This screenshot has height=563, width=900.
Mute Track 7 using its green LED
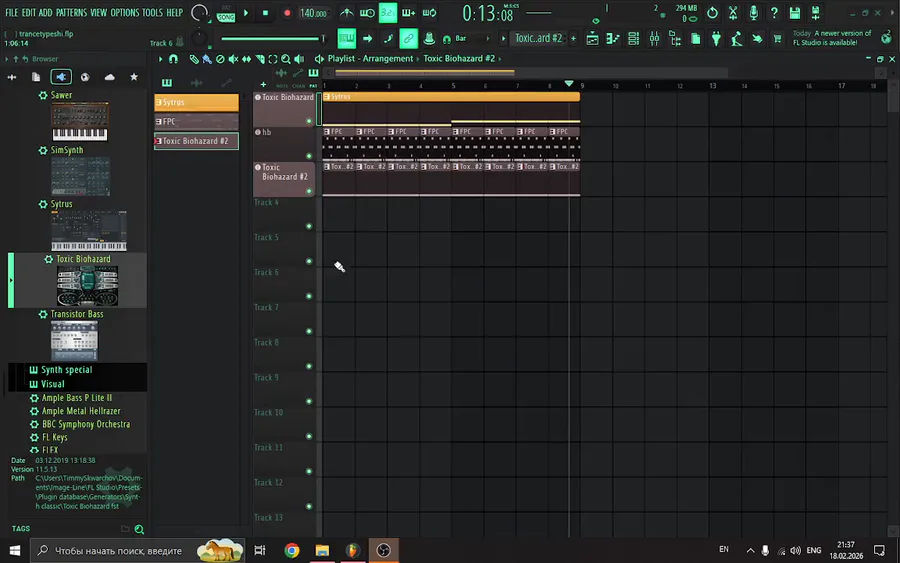point(309,331)
